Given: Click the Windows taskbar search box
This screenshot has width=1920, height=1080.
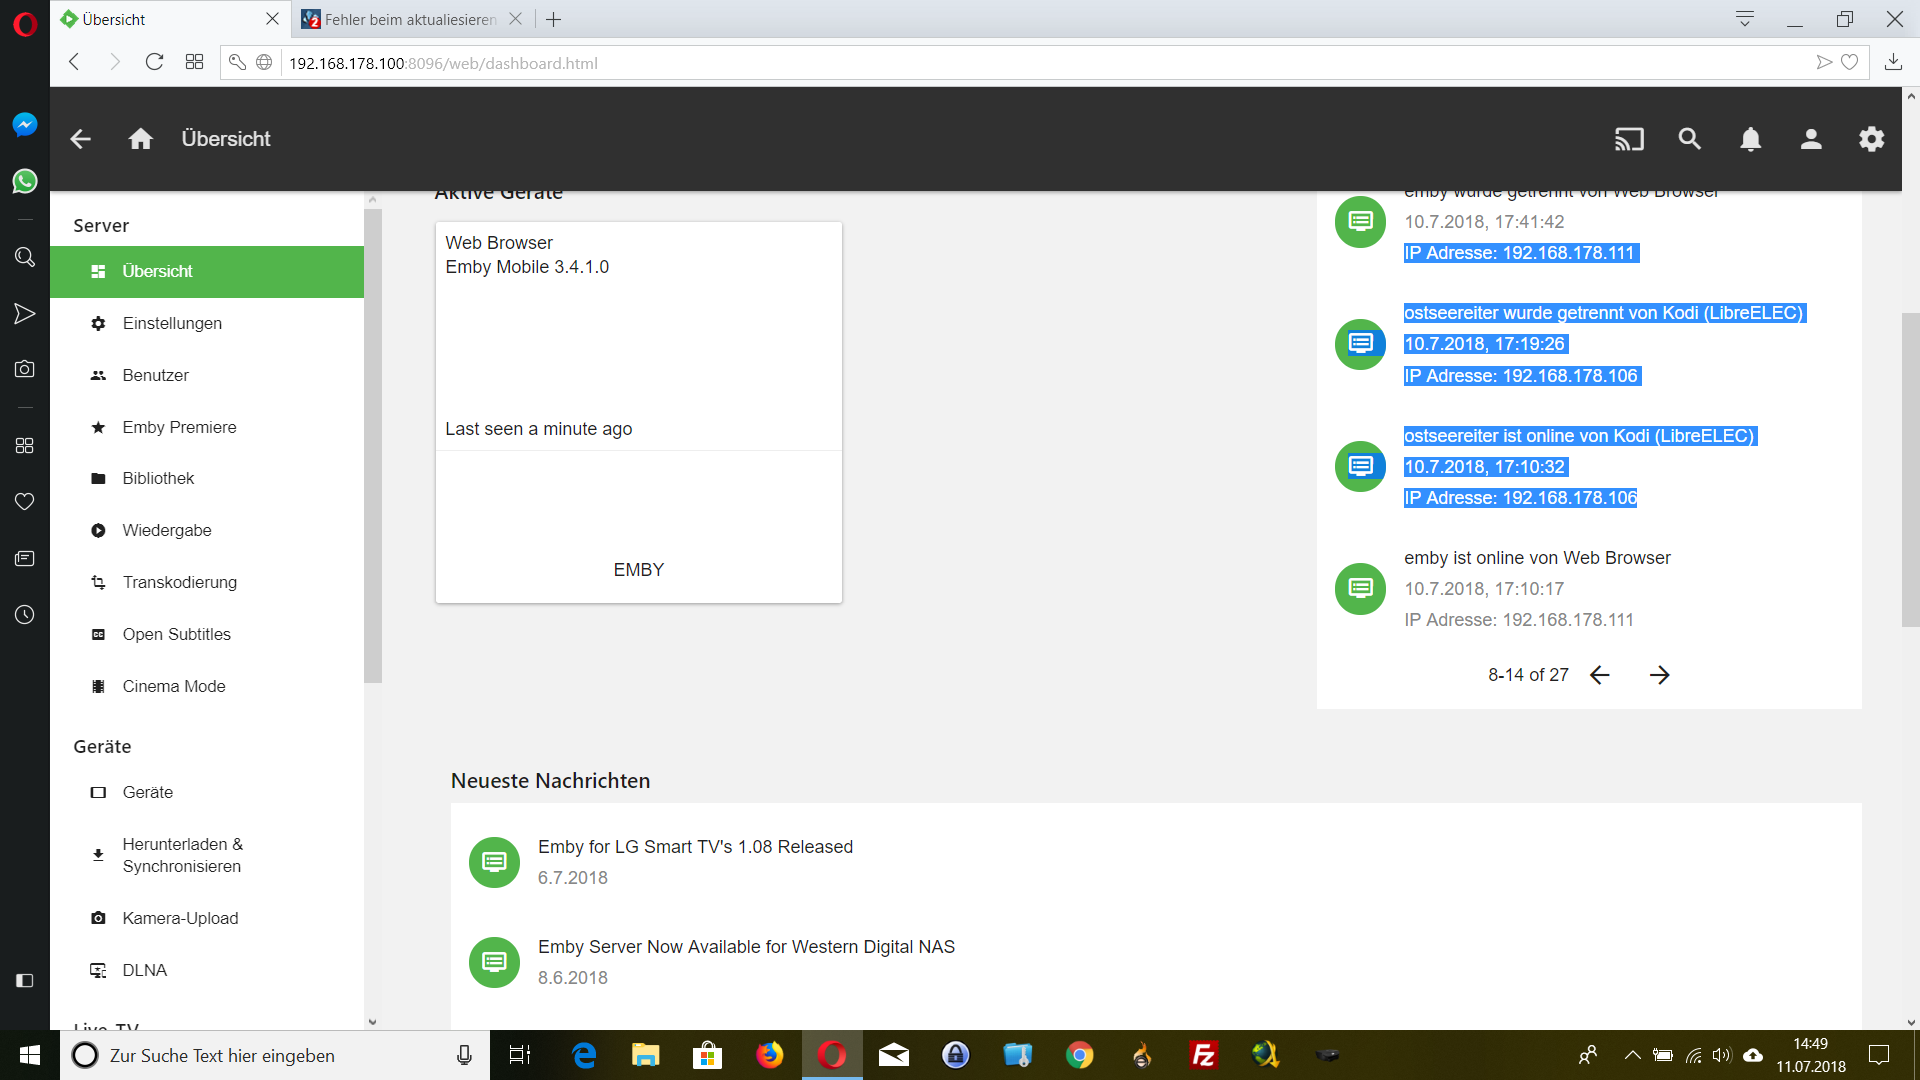Looking at the screenshot, I should 275,1055.
